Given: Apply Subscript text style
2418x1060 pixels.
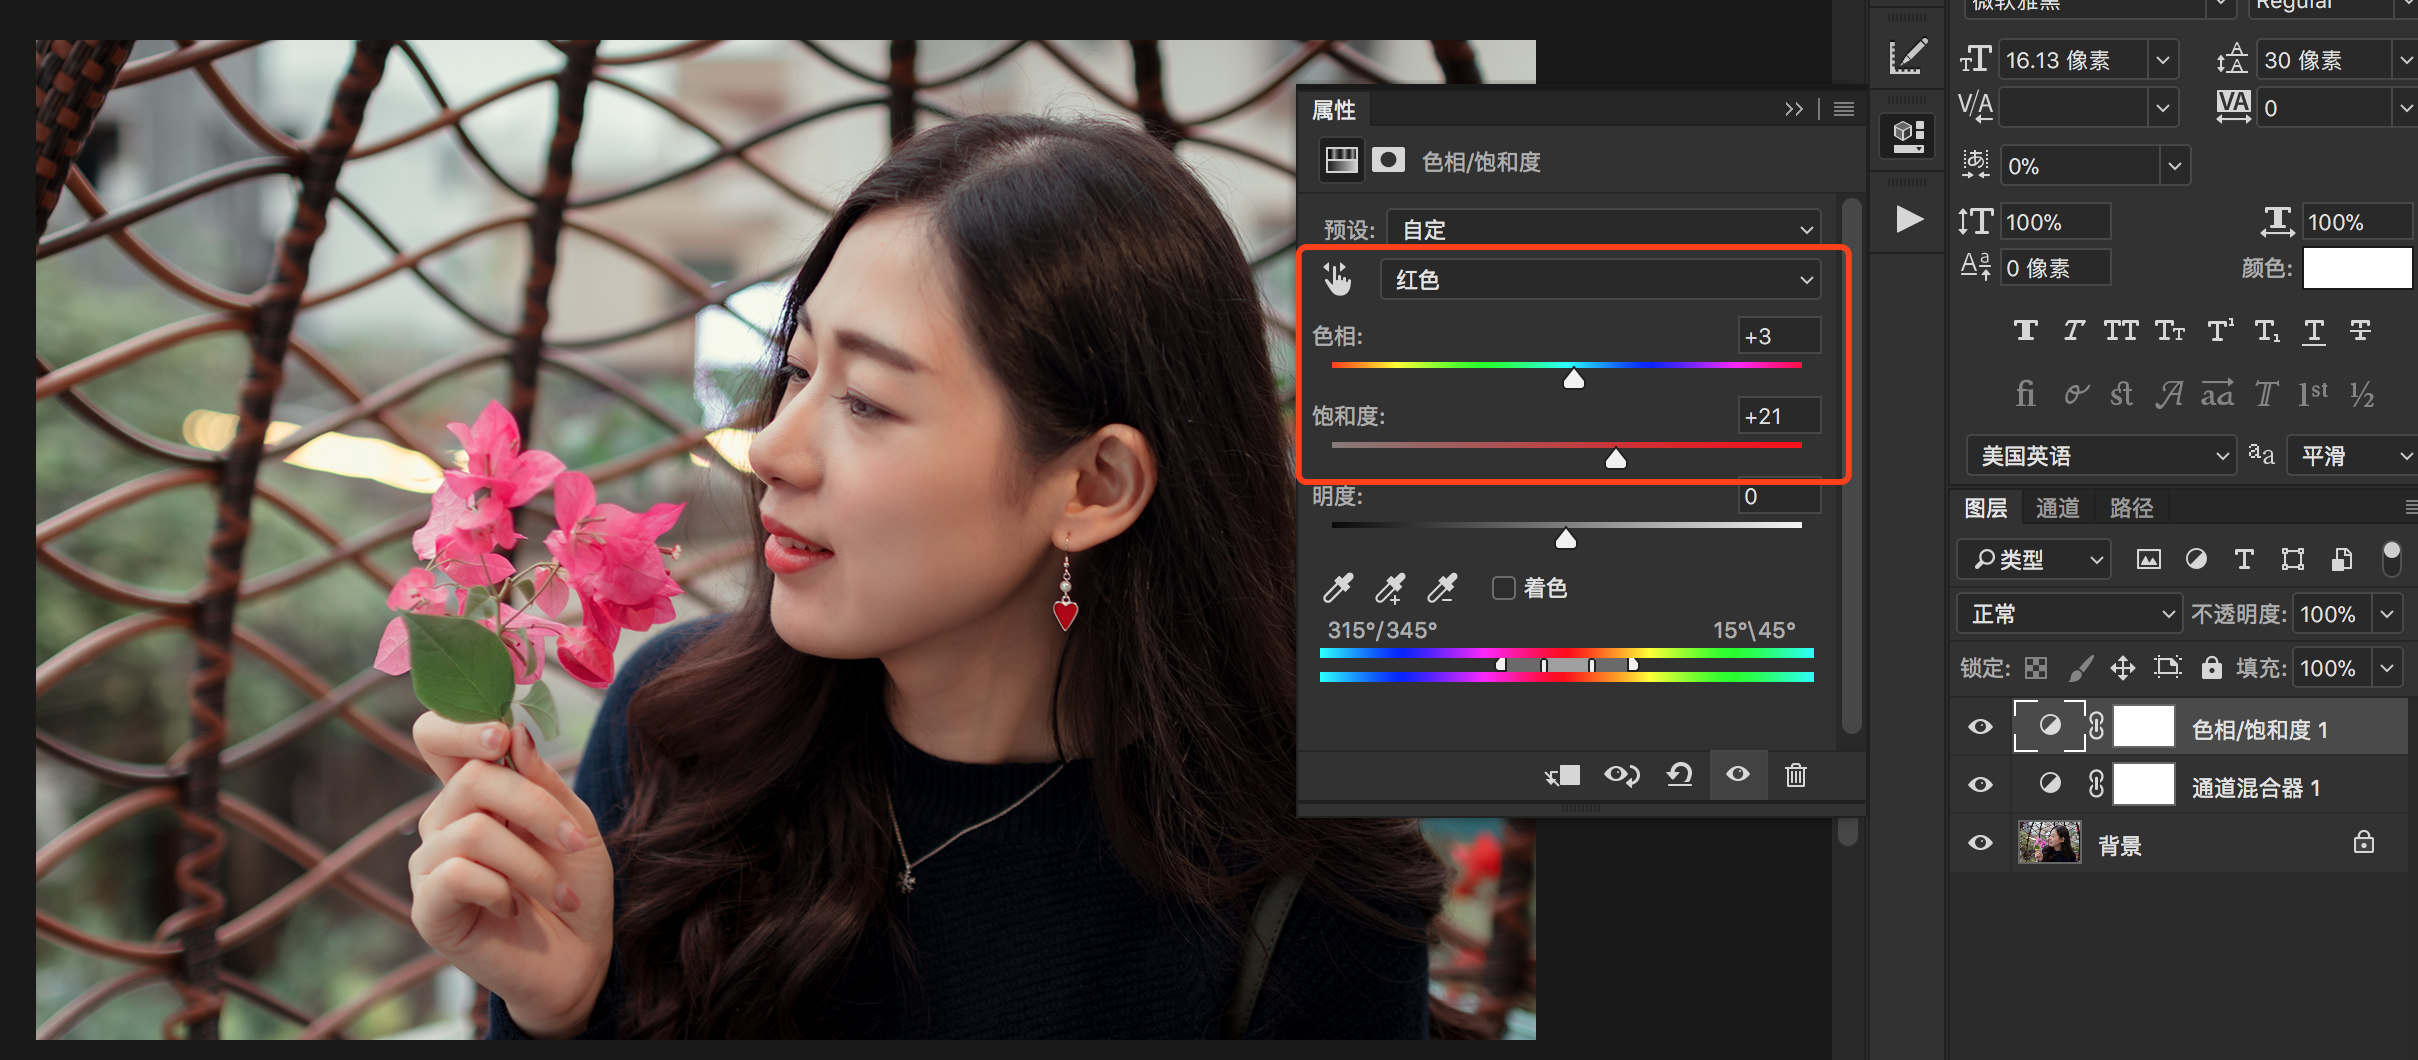Looking at the screenshot, I should pyautogui.click(x=2267, y=331).
